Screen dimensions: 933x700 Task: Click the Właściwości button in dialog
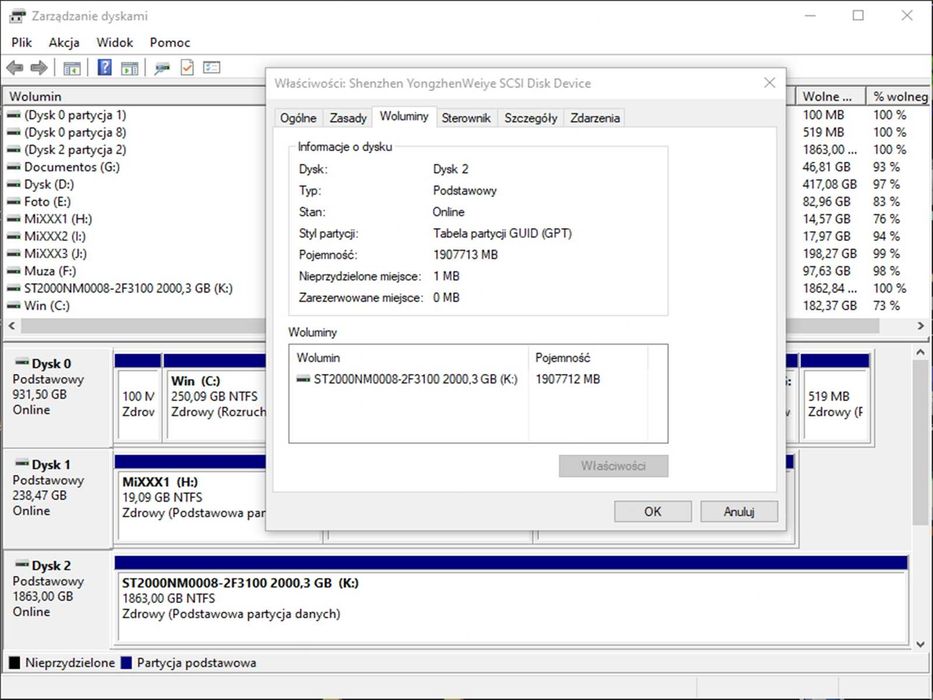[x=613, y=466]
